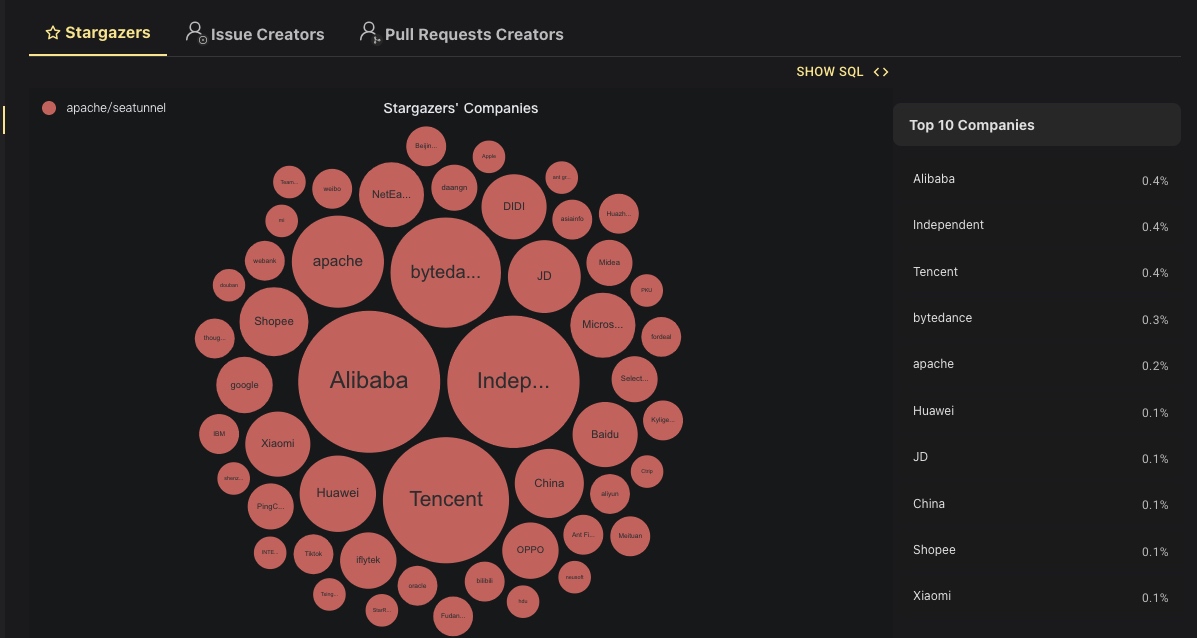Select the DIDI bubble
Viewport: 1197px width, 638px height.
(x=514, y=207)
